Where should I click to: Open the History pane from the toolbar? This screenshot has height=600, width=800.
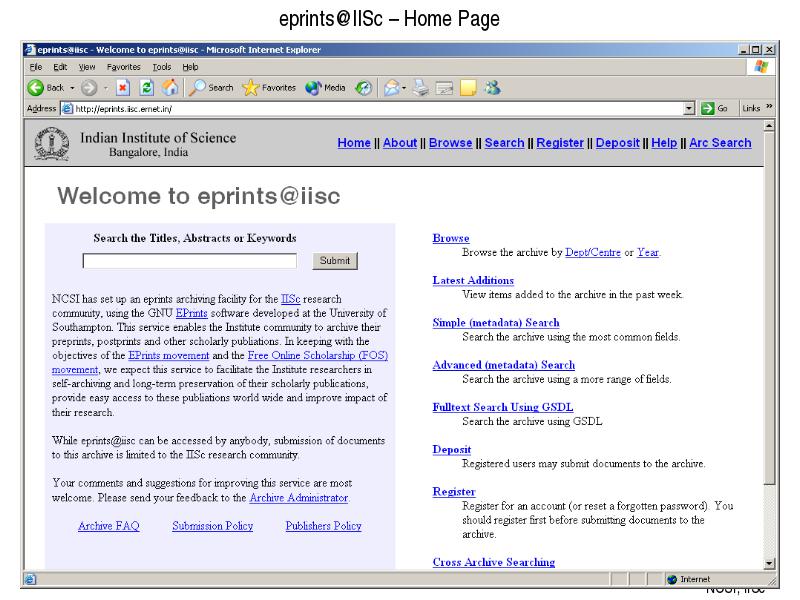[363, 88]
